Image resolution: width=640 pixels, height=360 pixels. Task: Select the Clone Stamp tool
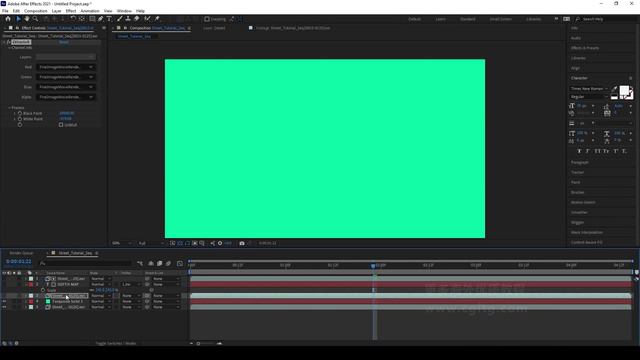point(128,19)
